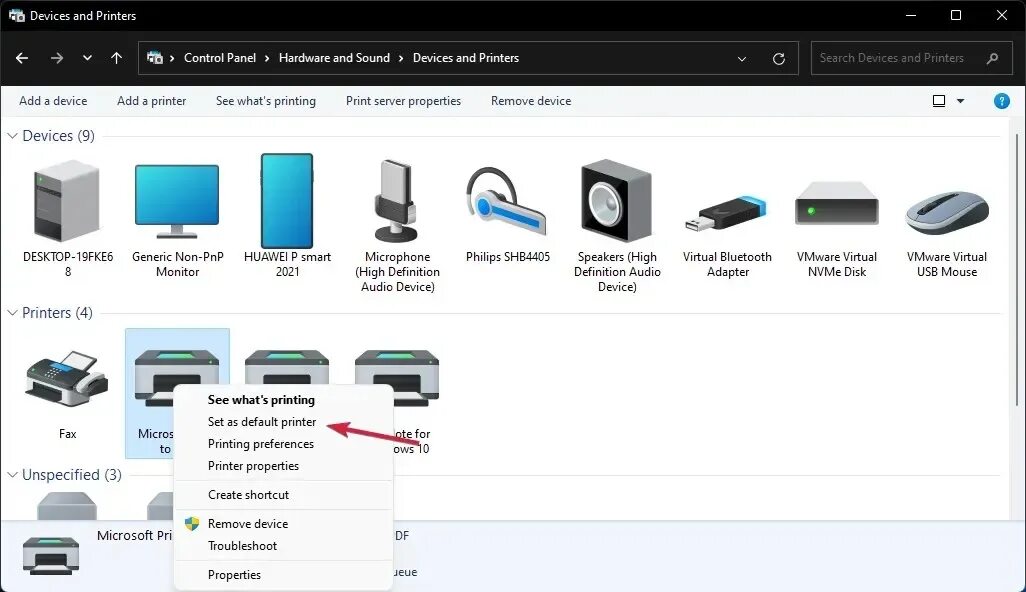The image size is (1026, 592).
Task: Select the HUAWEI P smart 2021 device
Action: [287, 201]
